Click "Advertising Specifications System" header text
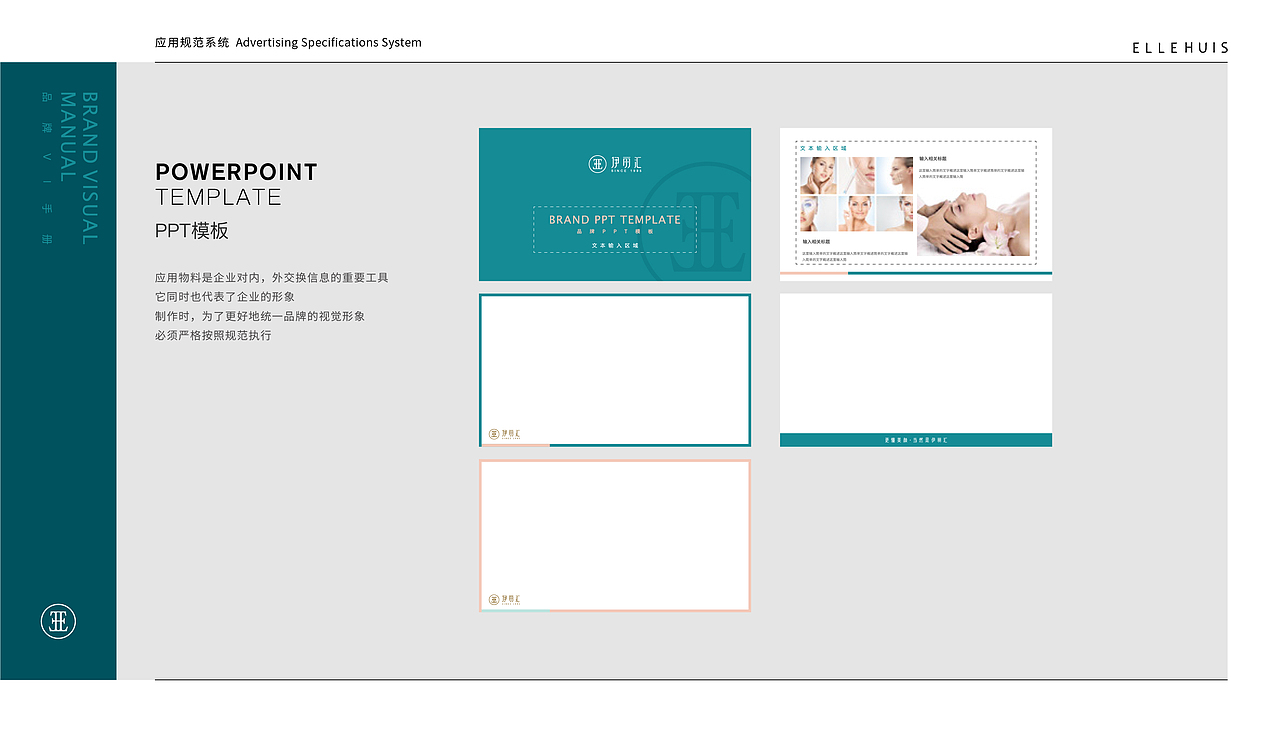 pos(329,43)
